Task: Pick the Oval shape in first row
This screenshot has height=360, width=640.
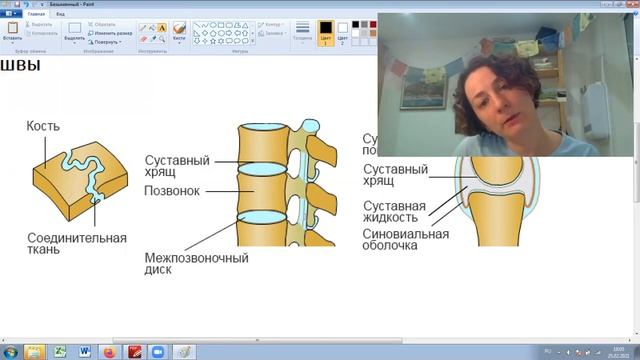Action: (213, 25)
